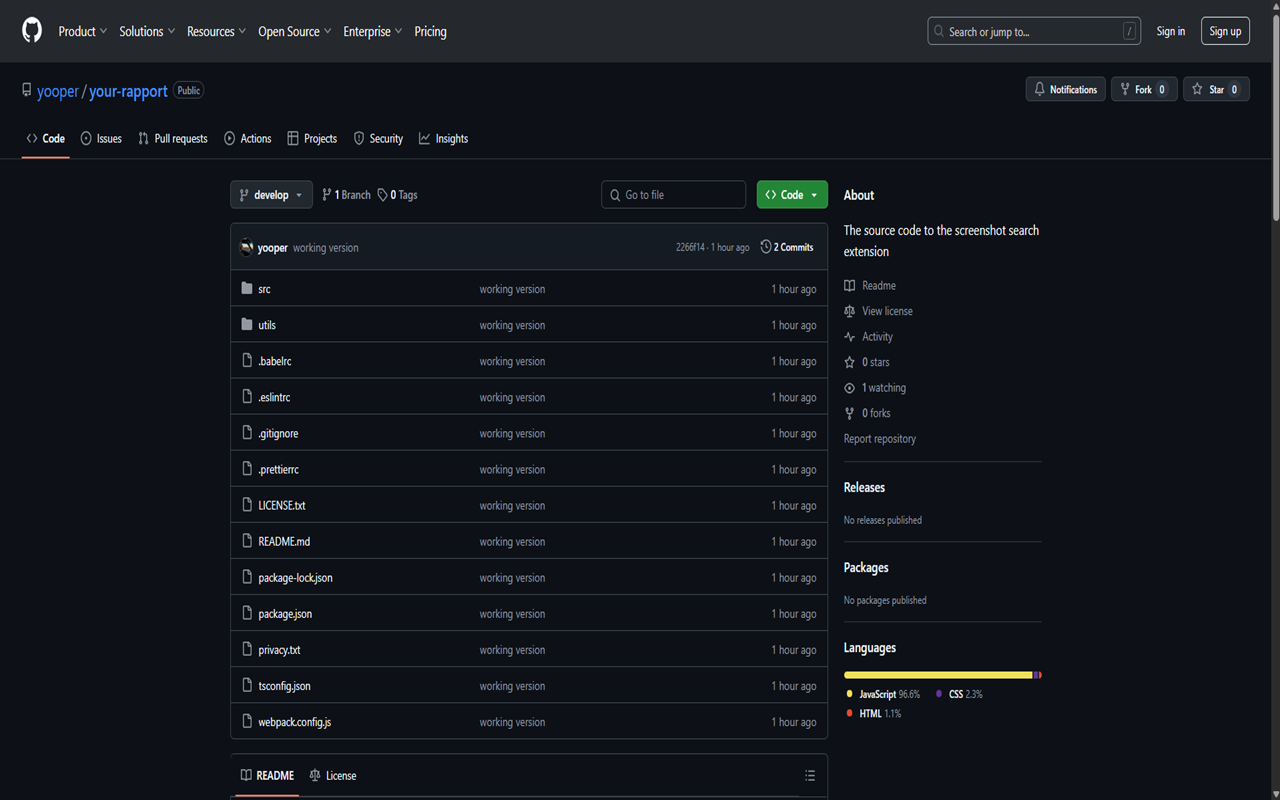This screenshot has height=800, width=1280.
Task: Open the green Code dropdown button
Action: [x=792, y=195]
